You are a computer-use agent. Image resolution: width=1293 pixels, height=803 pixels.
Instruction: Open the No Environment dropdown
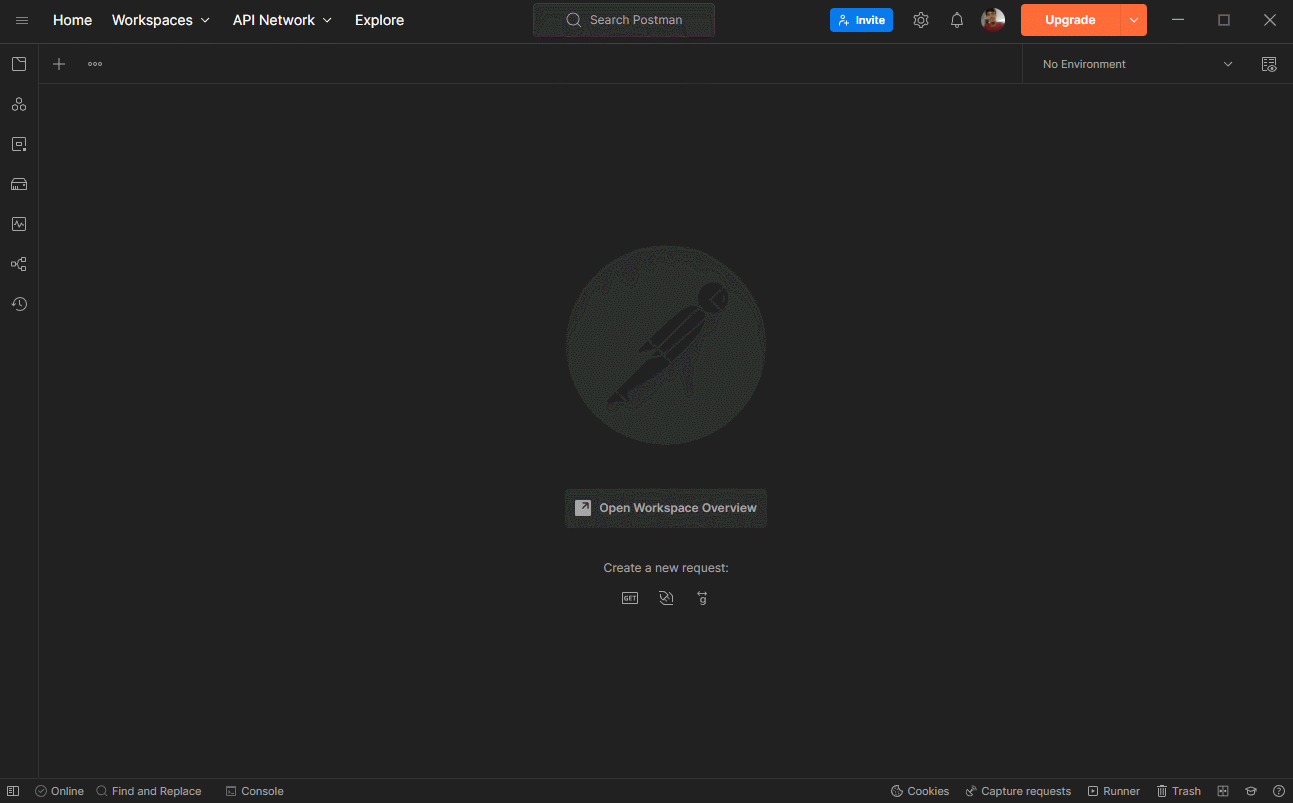pos(1135,63)
